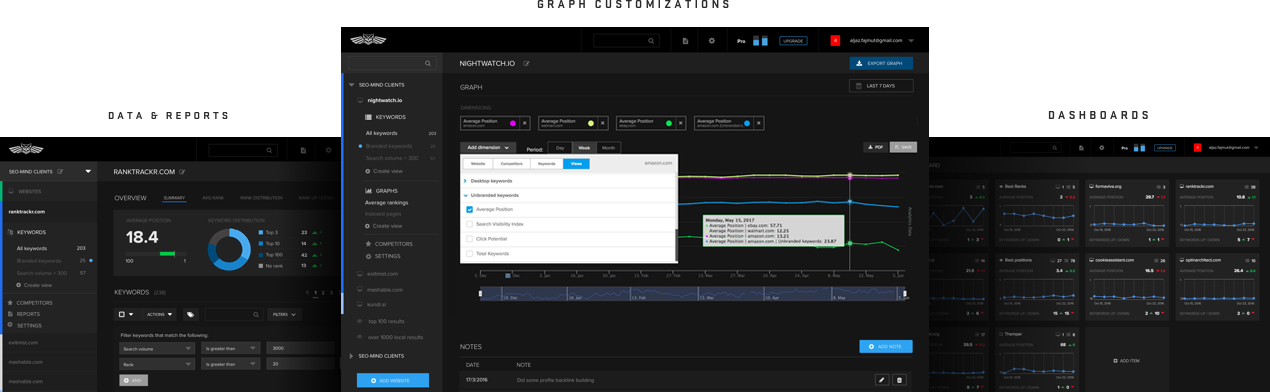Click the red notification badge in center window
Screen dimensions: 1270x392
point(835,41)
